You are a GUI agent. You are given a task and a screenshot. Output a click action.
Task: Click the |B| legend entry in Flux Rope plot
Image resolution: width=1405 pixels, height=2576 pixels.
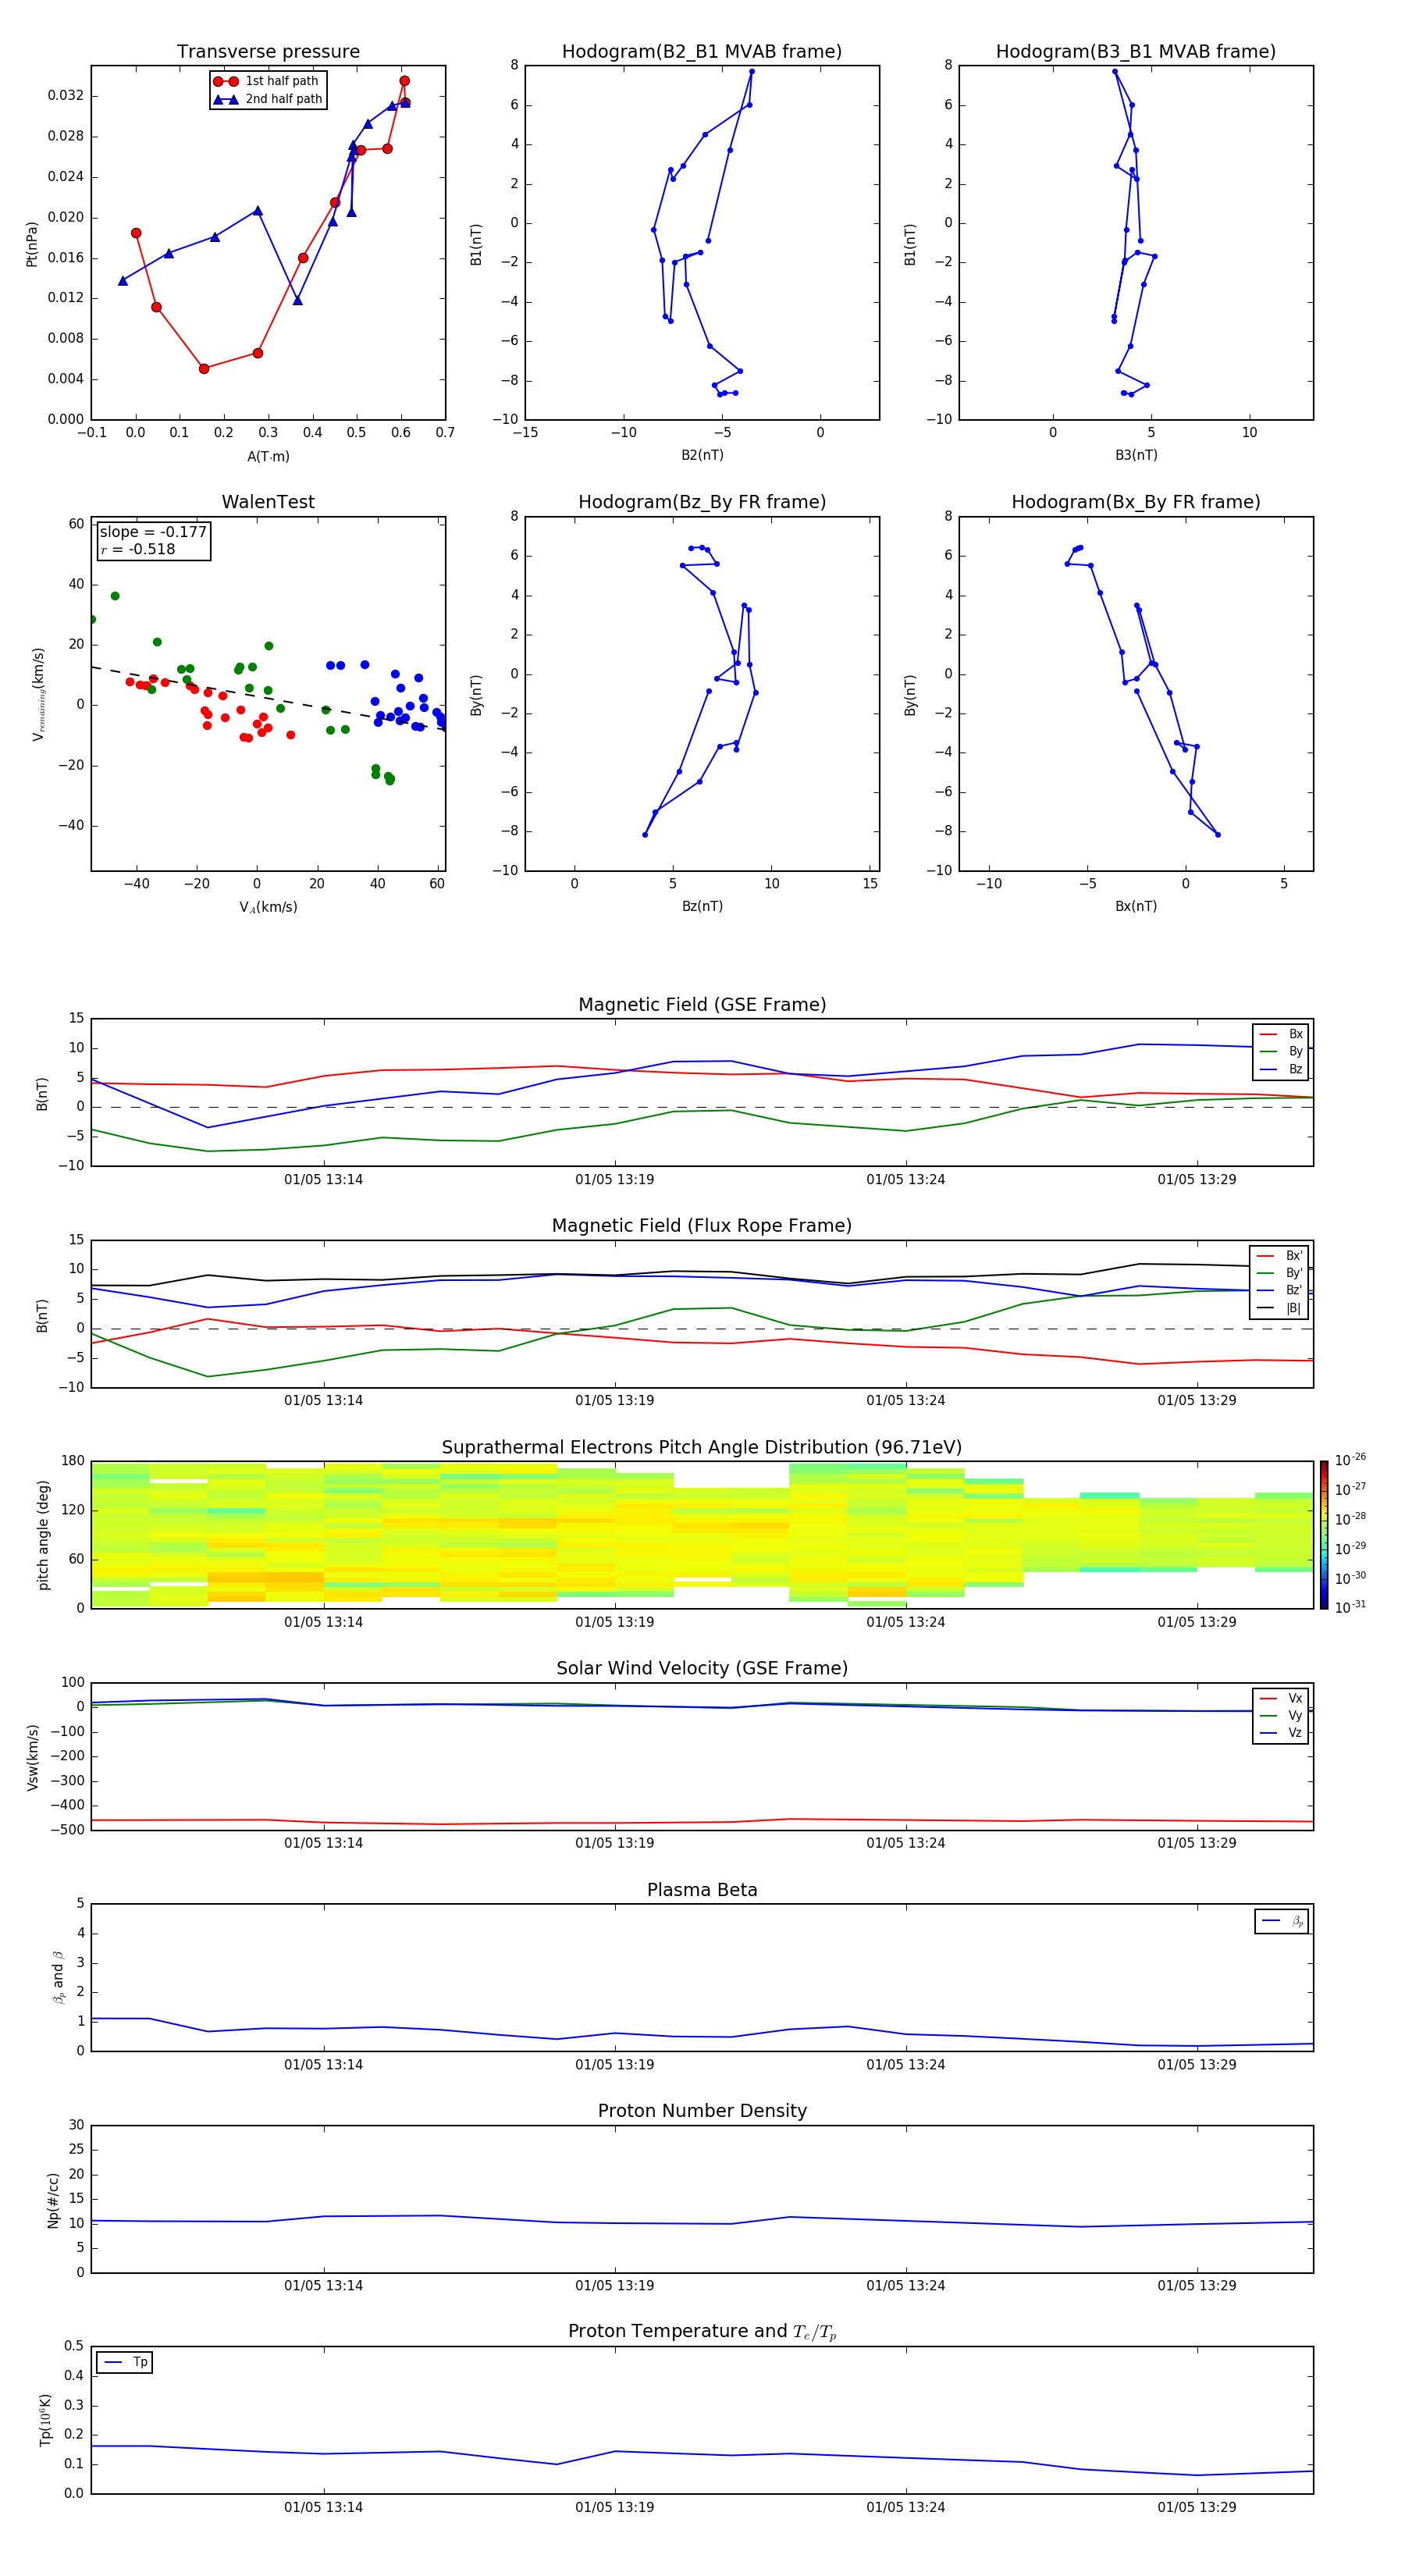pos(1280,1308)
